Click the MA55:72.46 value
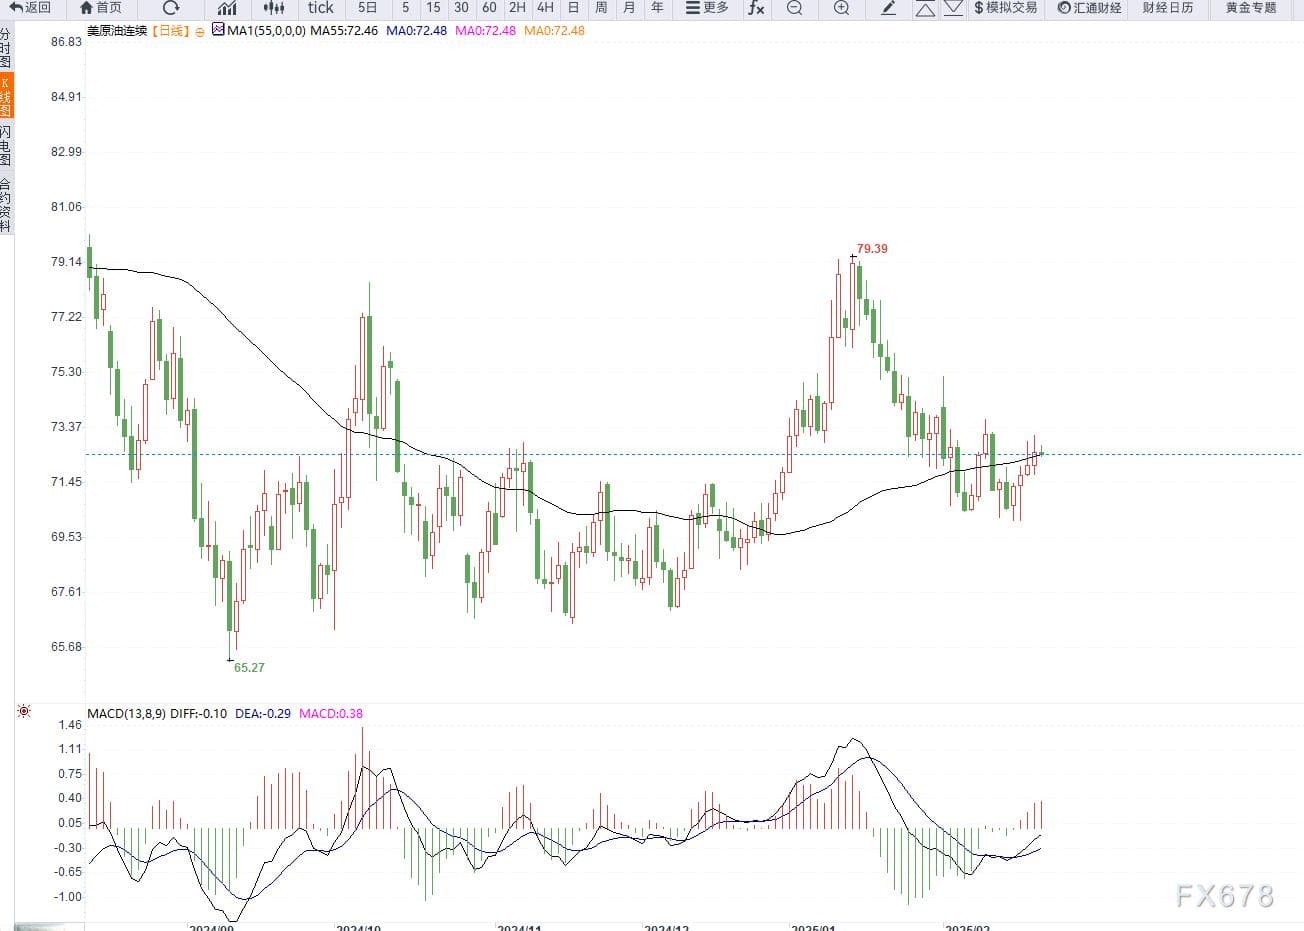 click(x=344, y=31)
